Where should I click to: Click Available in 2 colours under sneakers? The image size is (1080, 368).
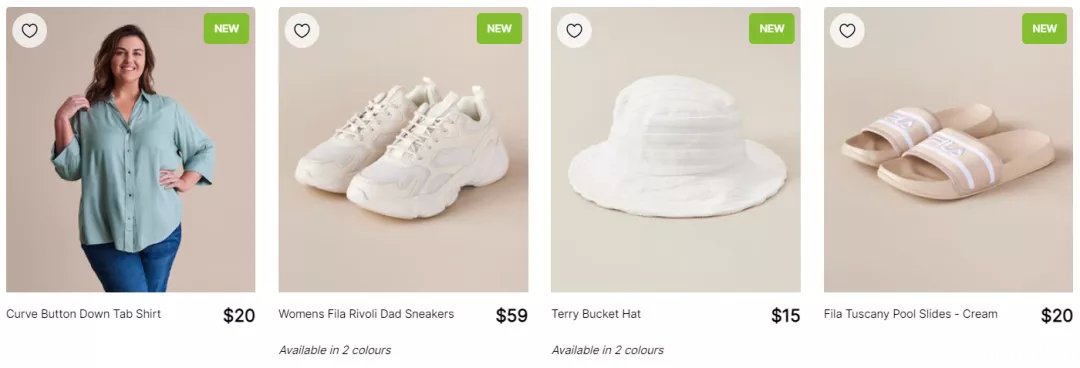(x=335, y=350)
